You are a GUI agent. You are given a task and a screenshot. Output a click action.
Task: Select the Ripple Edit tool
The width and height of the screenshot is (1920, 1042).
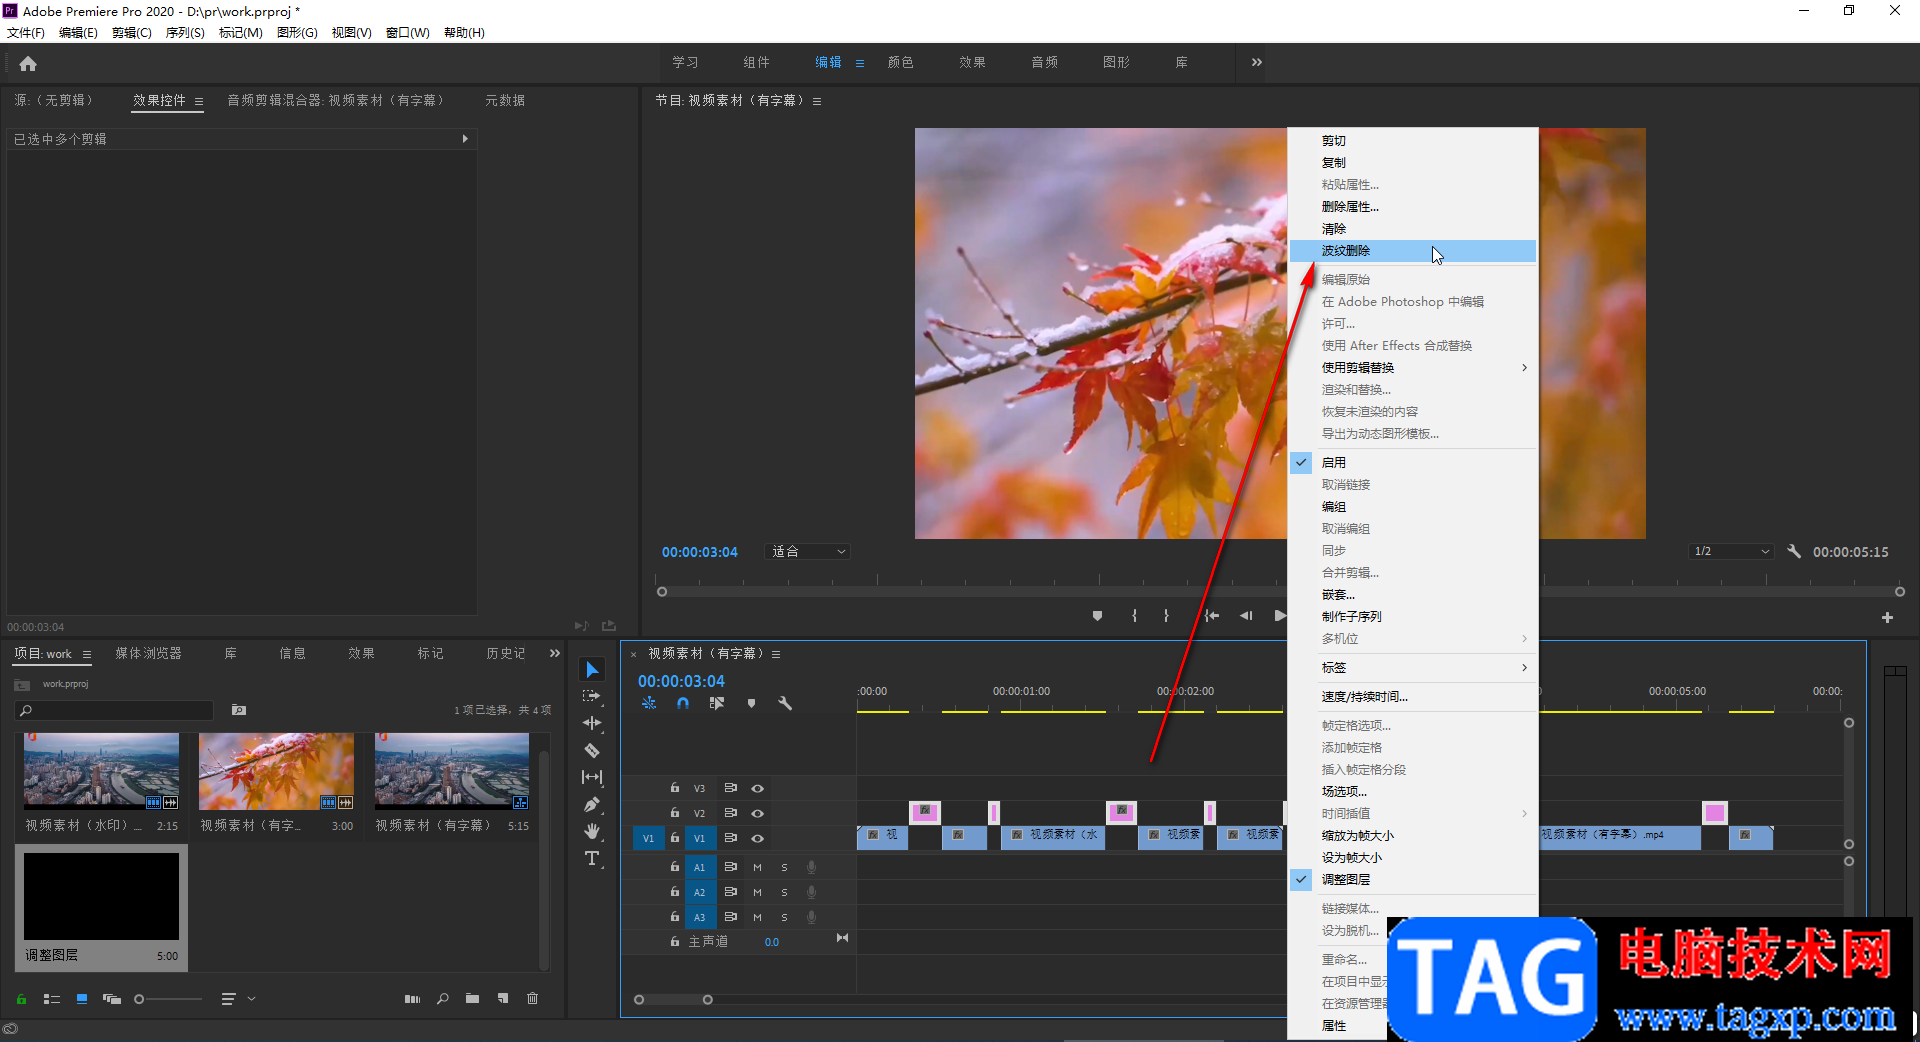(x=592, y=723)
